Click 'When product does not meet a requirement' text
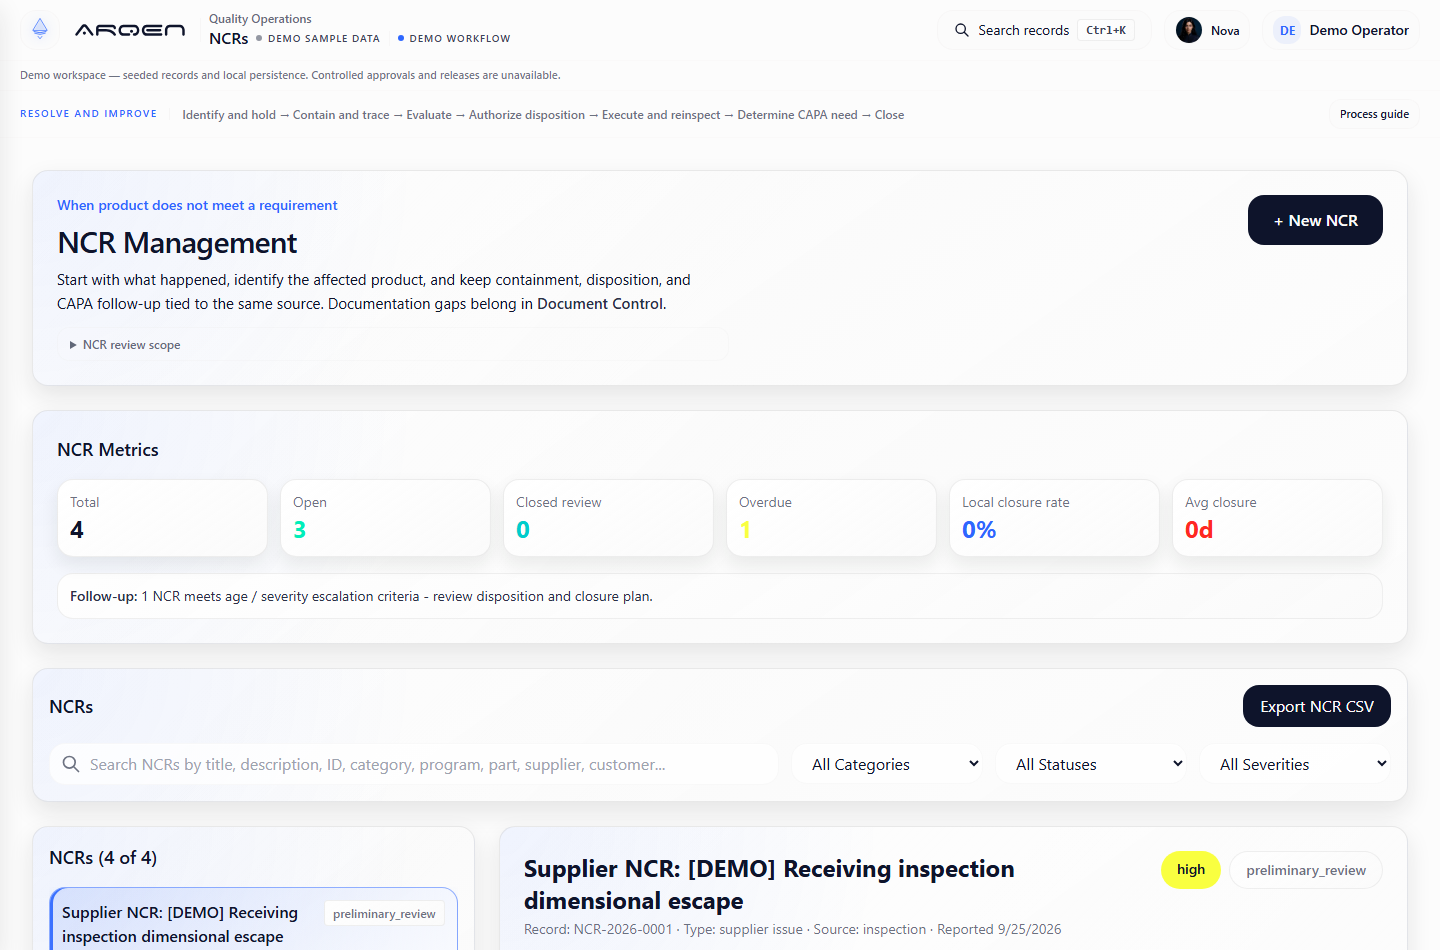This screenshot has width=1440, height=950. (197, 205)
